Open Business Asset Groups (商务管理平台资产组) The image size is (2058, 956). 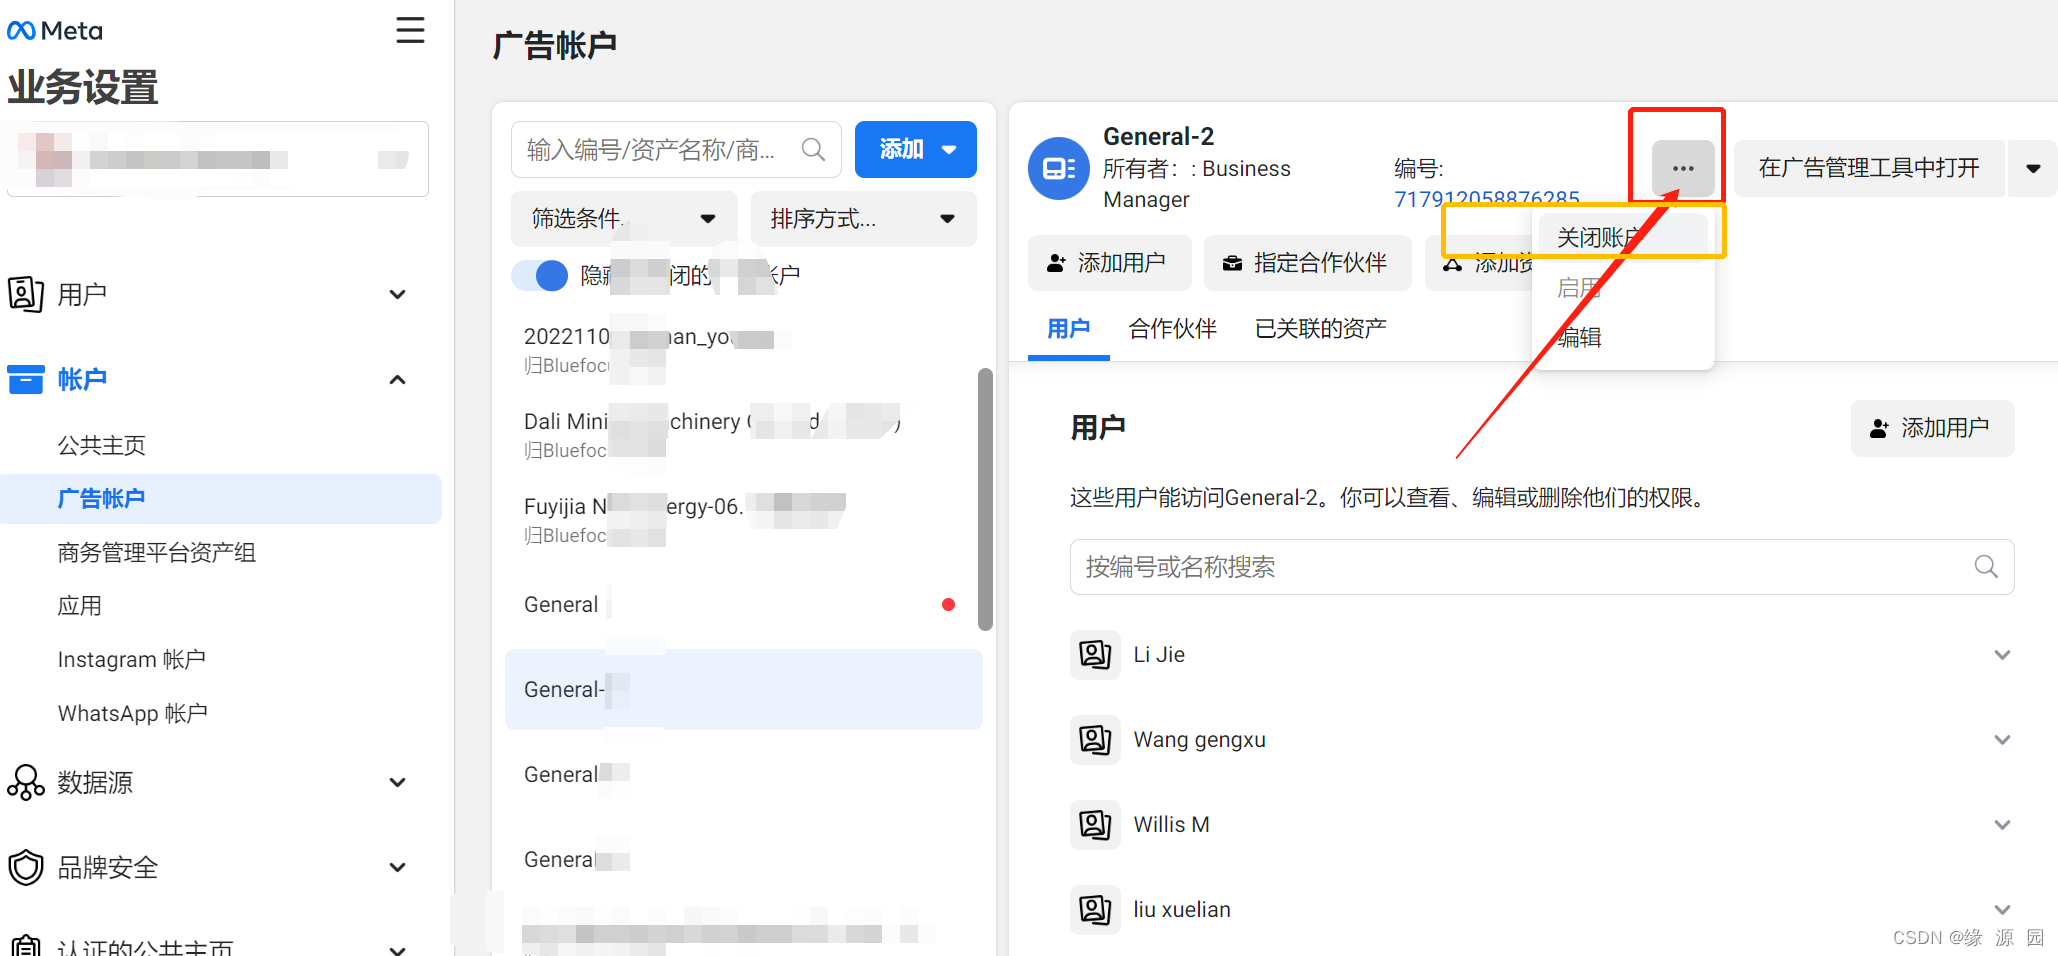point(156,552)
